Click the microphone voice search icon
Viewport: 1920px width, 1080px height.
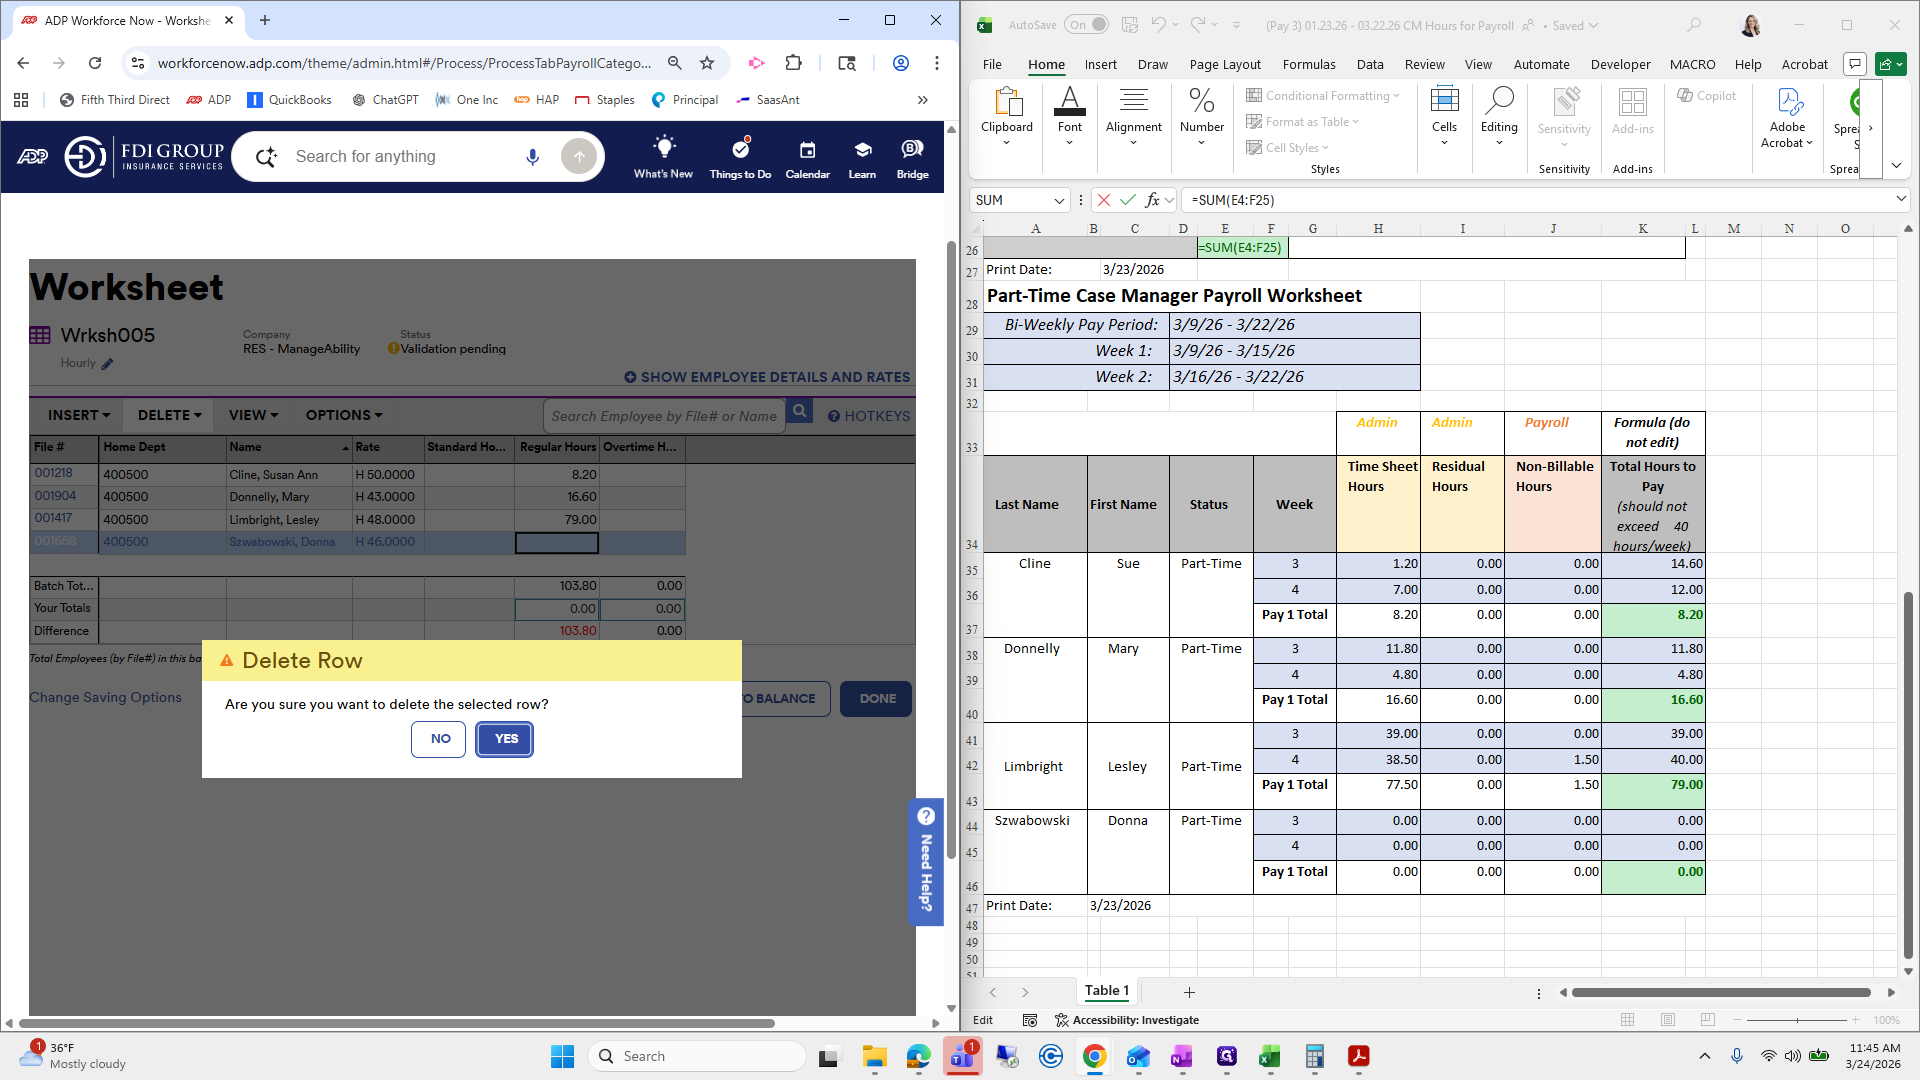click(532, 157)
